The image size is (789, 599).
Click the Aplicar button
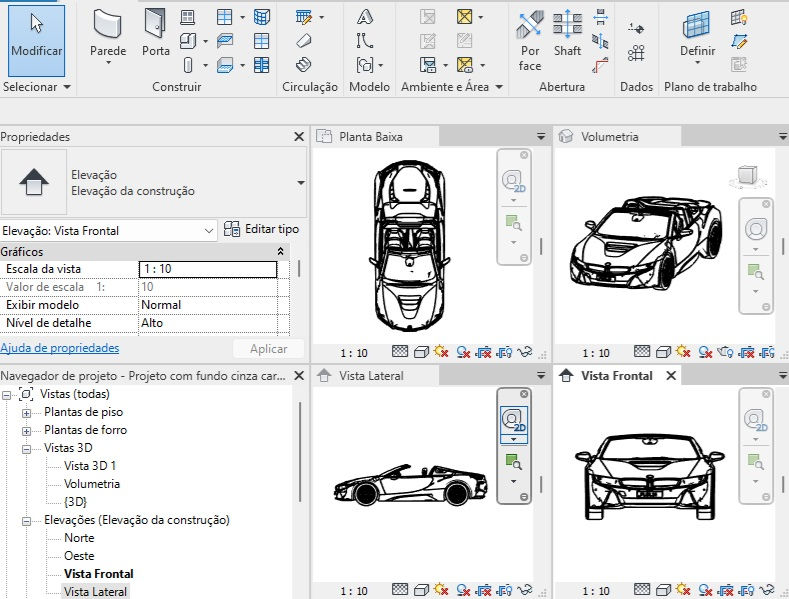269,349
